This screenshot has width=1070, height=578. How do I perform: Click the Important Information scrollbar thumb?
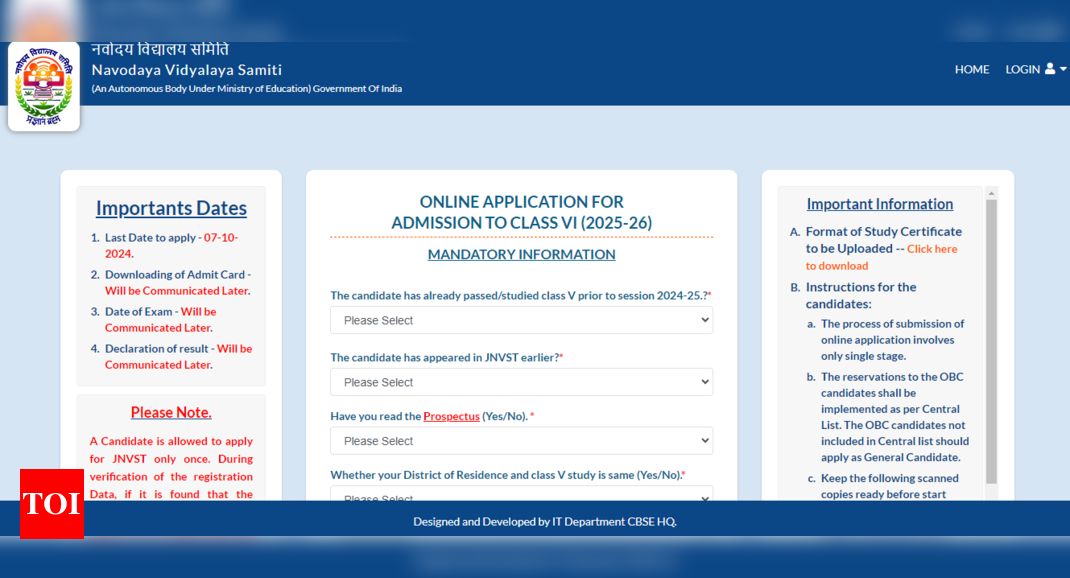992,341
